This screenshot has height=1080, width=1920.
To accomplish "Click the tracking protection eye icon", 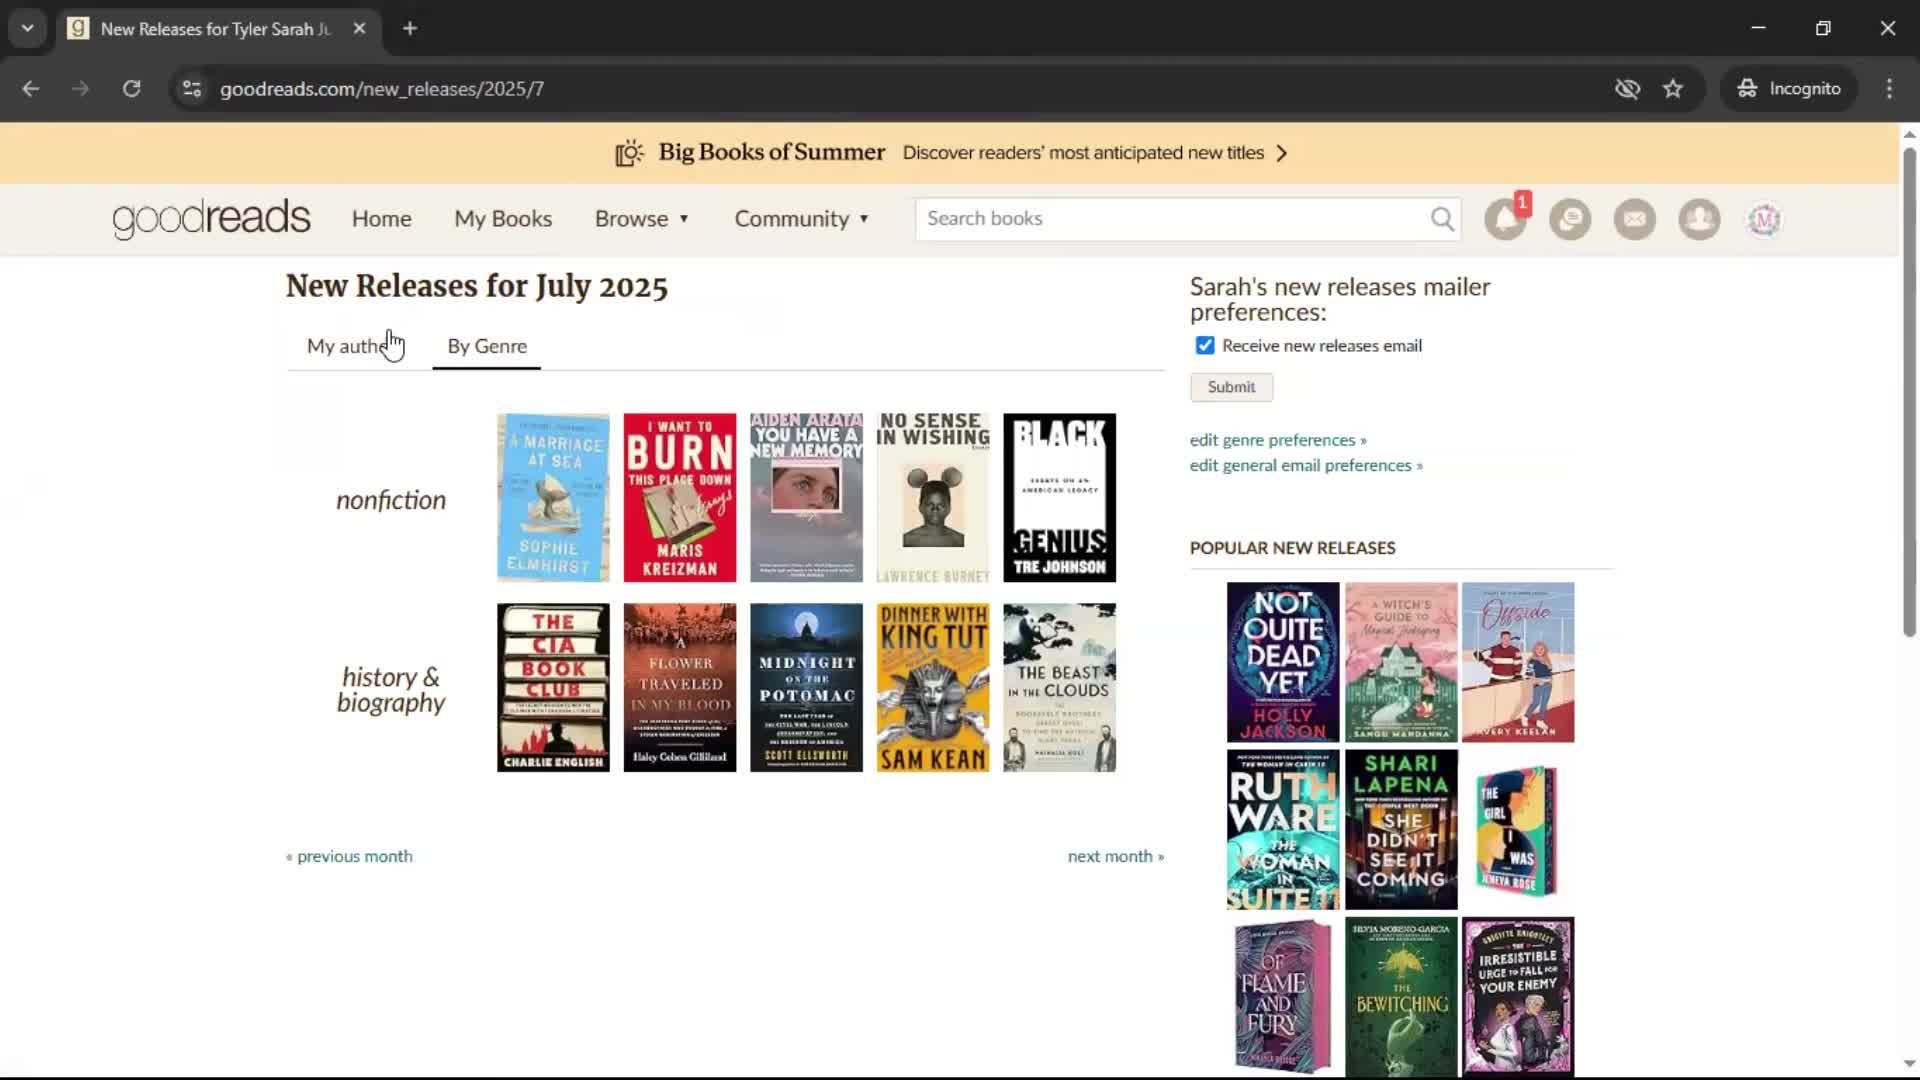I will coord(1627,89).
